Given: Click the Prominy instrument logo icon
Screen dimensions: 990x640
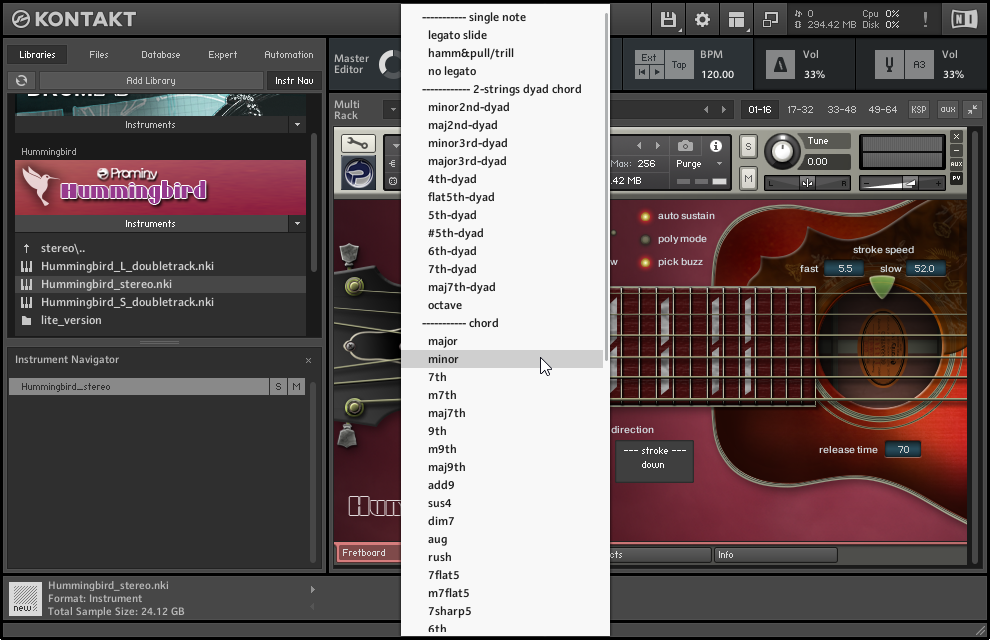Looking at the screenshot, I should coord(359,173).
